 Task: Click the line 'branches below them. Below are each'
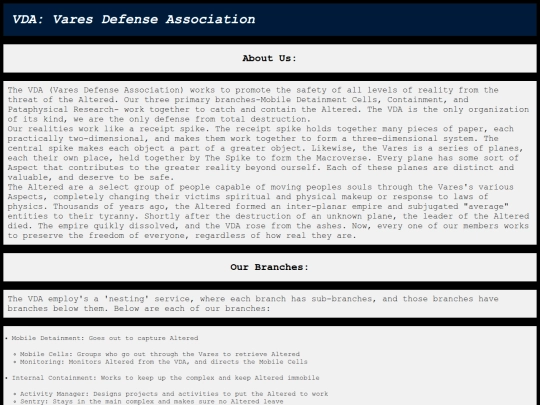point(139,308)
